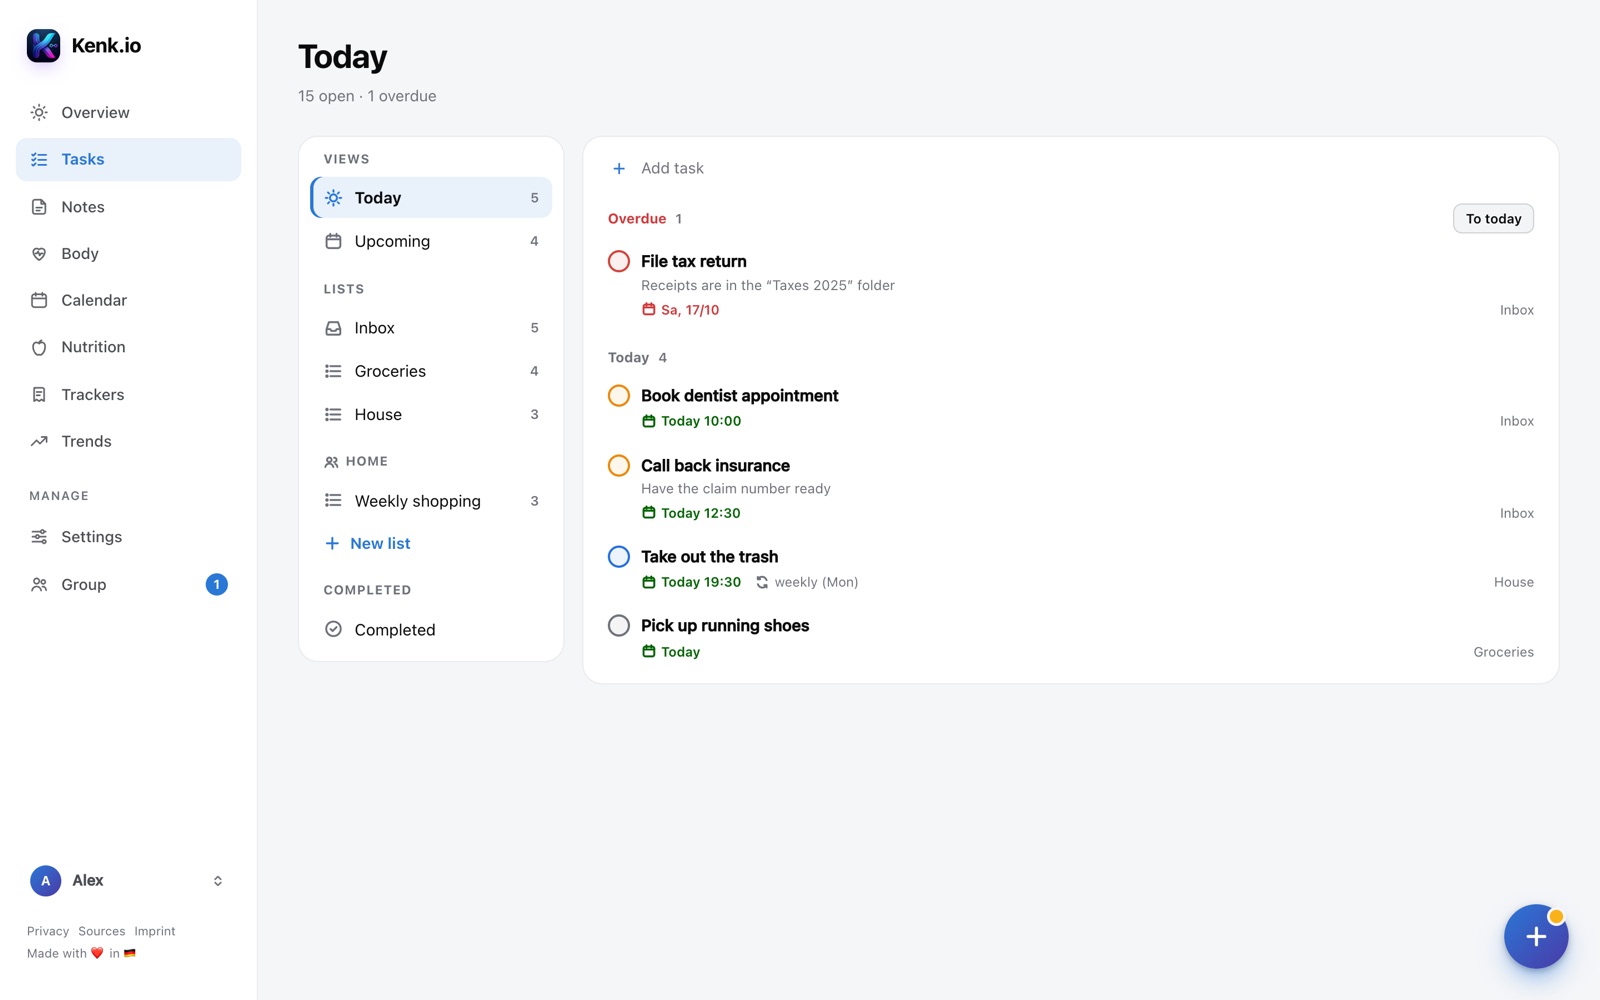Click the floating blue plus button
The height and width of the screenshot is (1000, 1600).
click(1536, 936)
